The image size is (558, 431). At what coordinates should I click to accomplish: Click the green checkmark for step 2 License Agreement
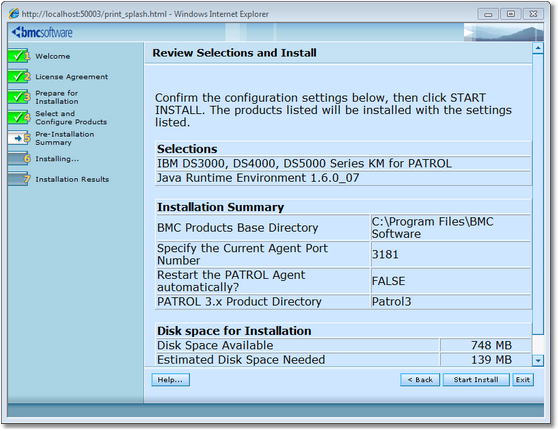[19, 76]
